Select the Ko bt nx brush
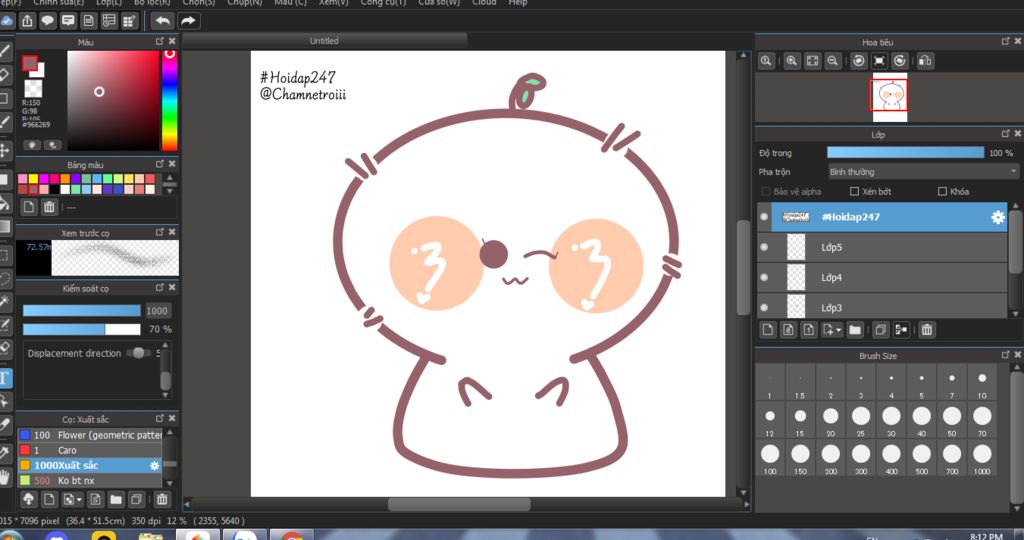This screenshot has height=540, width=1024. coord(89,481)
